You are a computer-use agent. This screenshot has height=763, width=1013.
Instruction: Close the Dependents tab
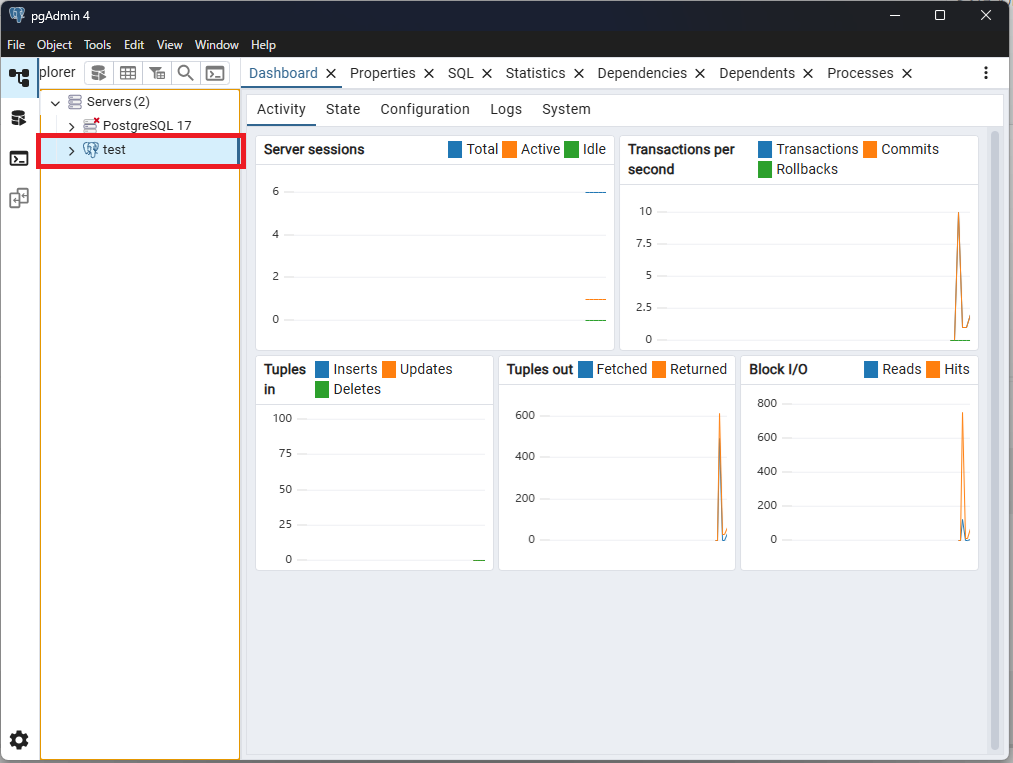click(x=808, y=74)
